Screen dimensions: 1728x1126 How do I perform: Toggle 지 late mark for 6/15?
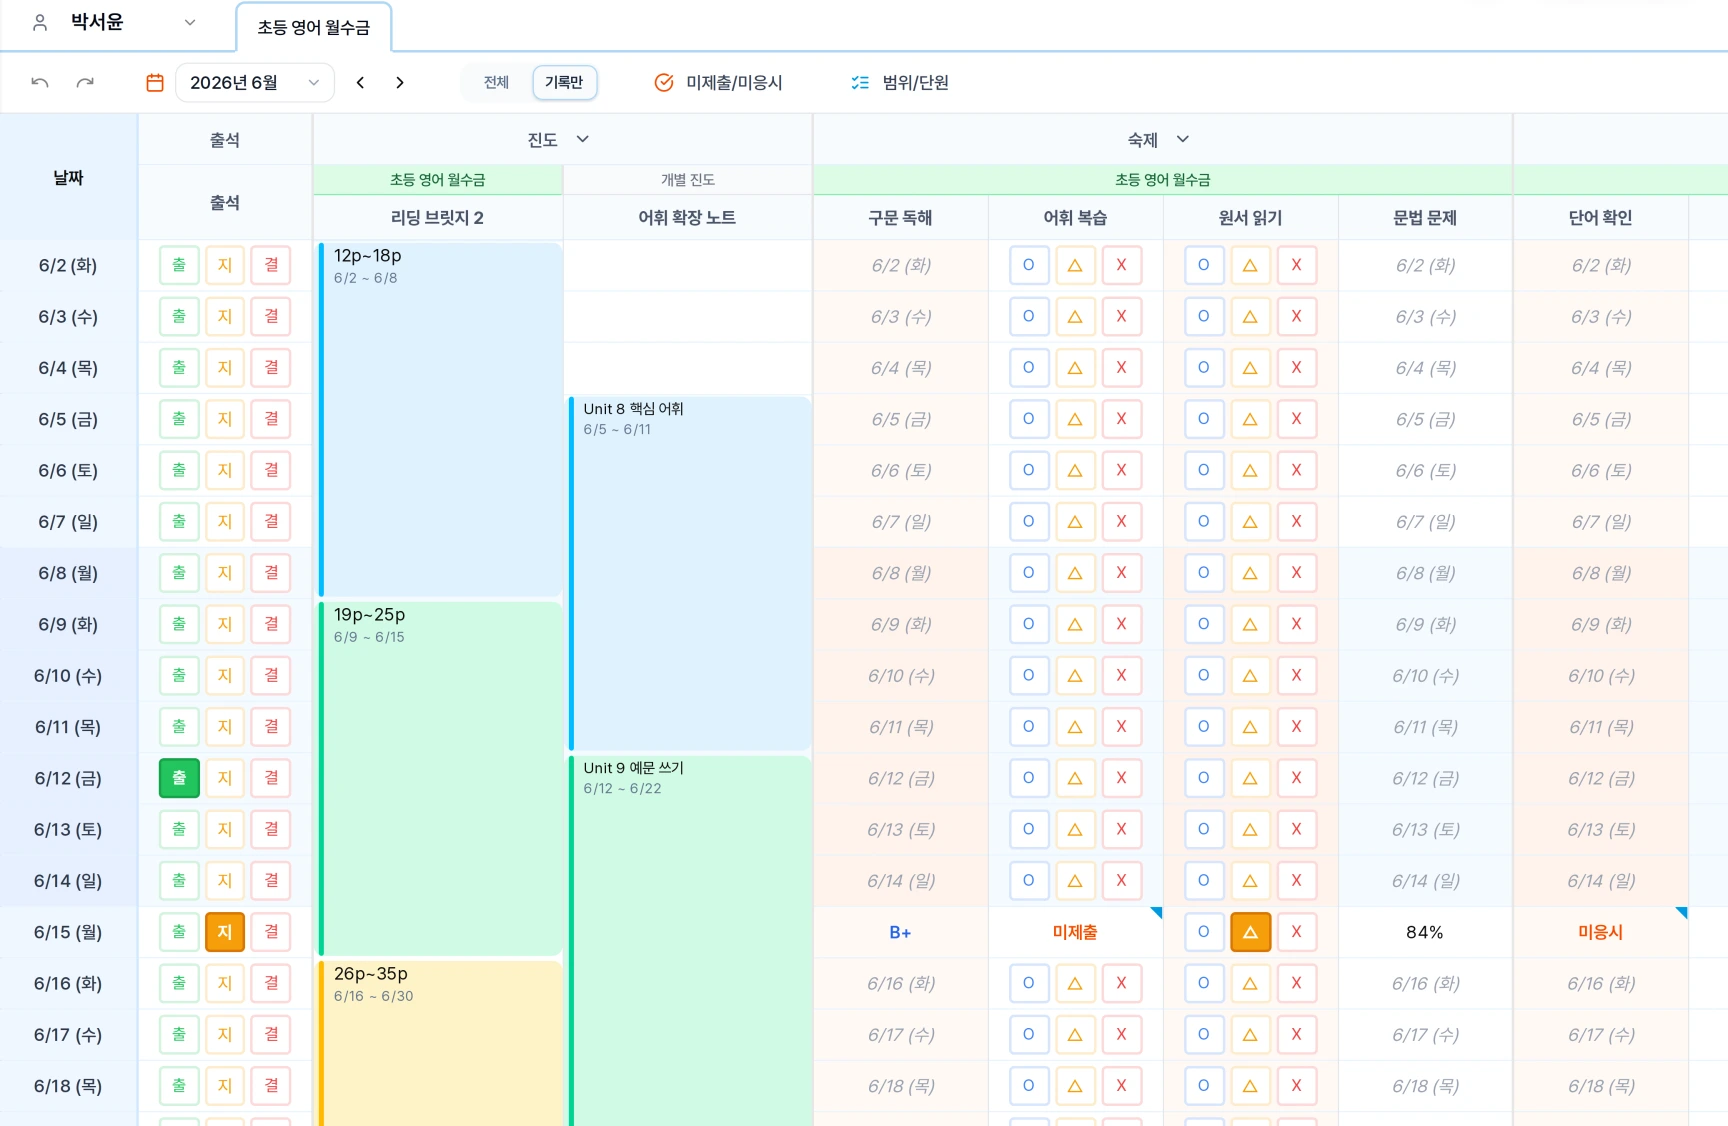pyautogui.click(x=225, y=932)
